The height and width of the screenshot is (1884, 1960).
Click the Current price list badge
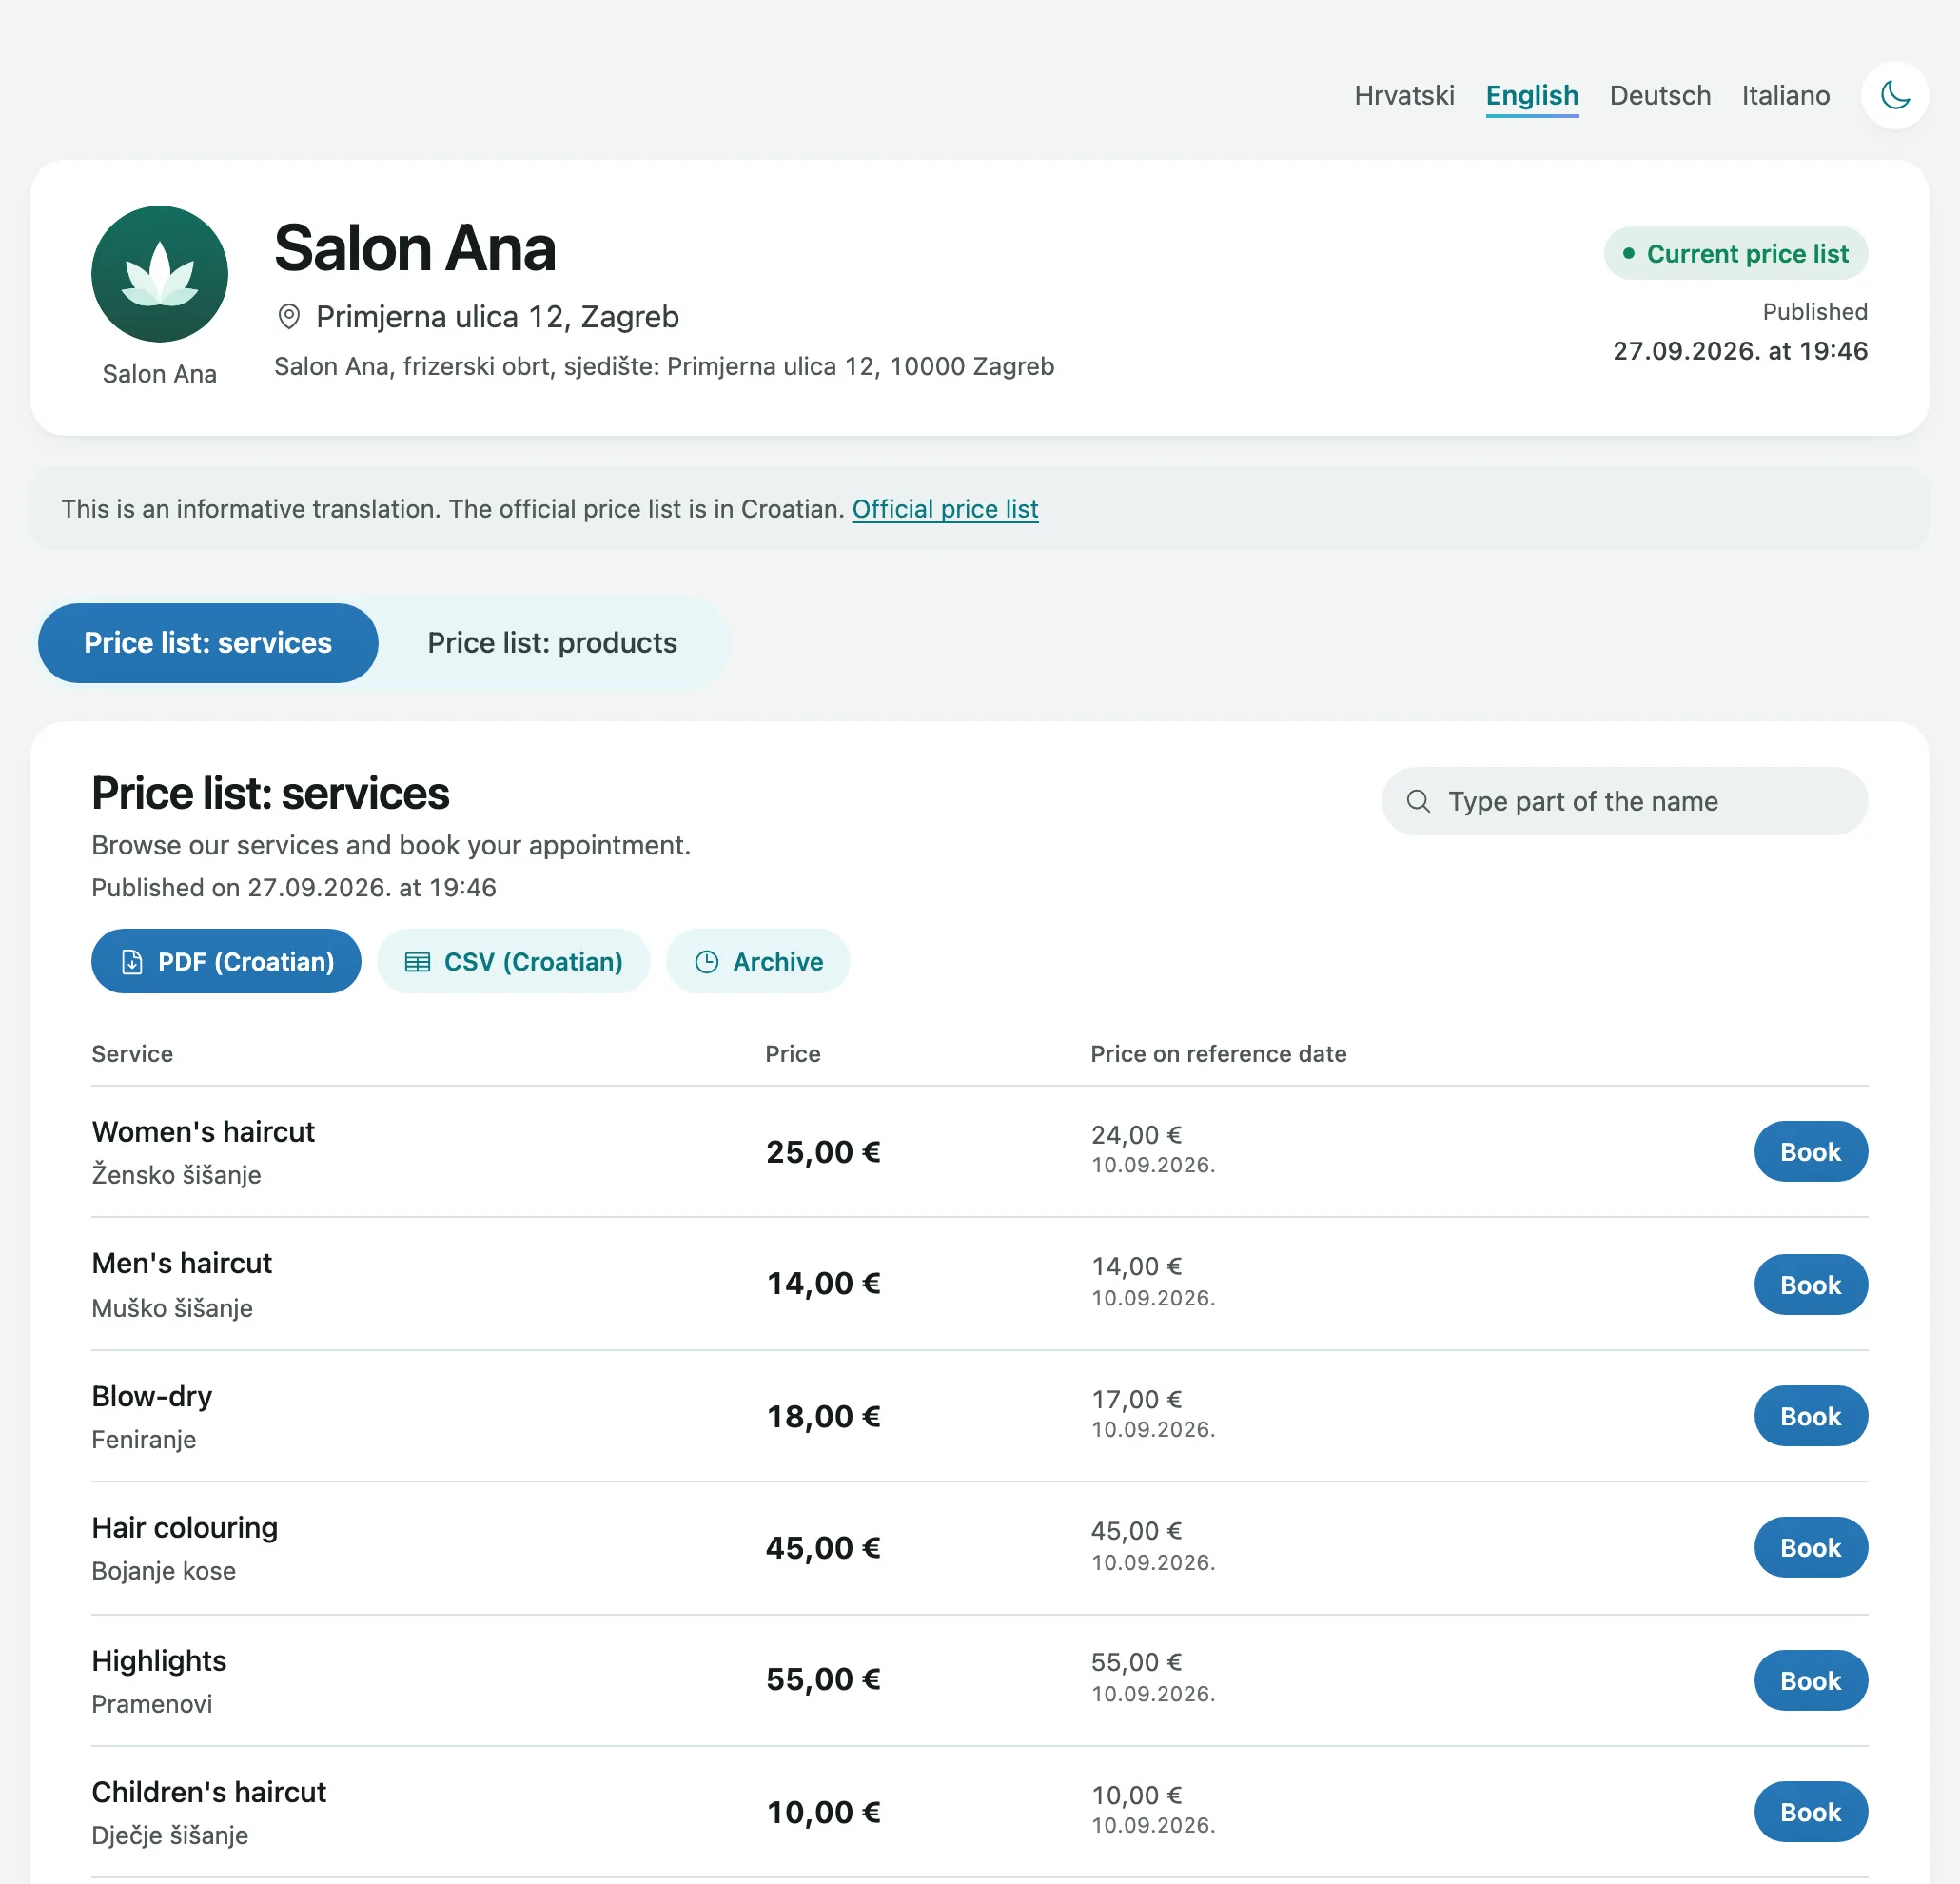pyautogui.click(x=1735, y=253)
